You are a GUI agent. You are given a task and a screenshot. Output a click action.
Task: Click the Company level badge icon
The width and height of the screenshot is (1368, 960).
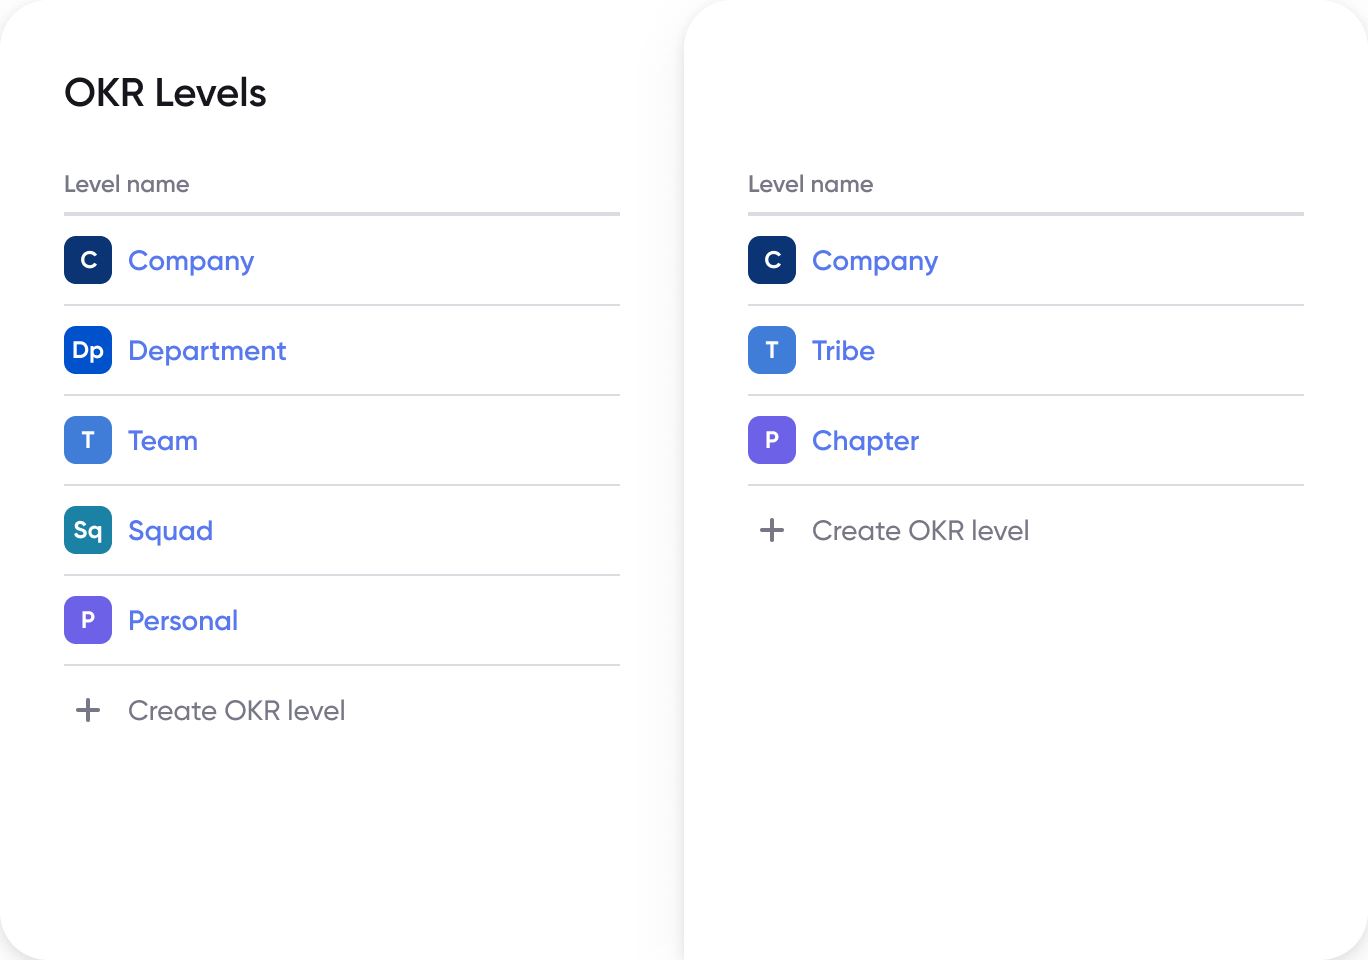(87, 260)
